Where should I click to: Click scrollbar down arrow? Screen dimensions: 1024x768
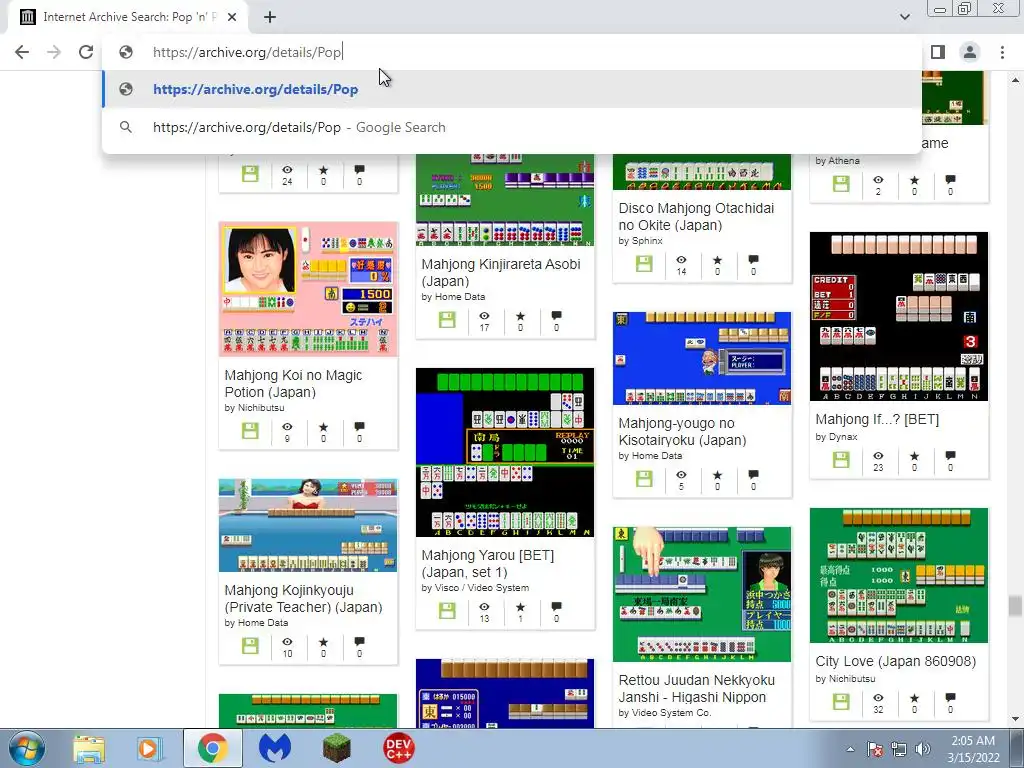(x=1015, y=720)
